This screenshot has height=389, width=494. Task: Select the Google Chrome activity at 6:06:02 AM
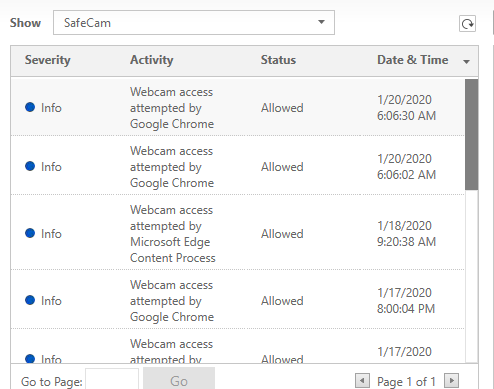tap(172, 167)
